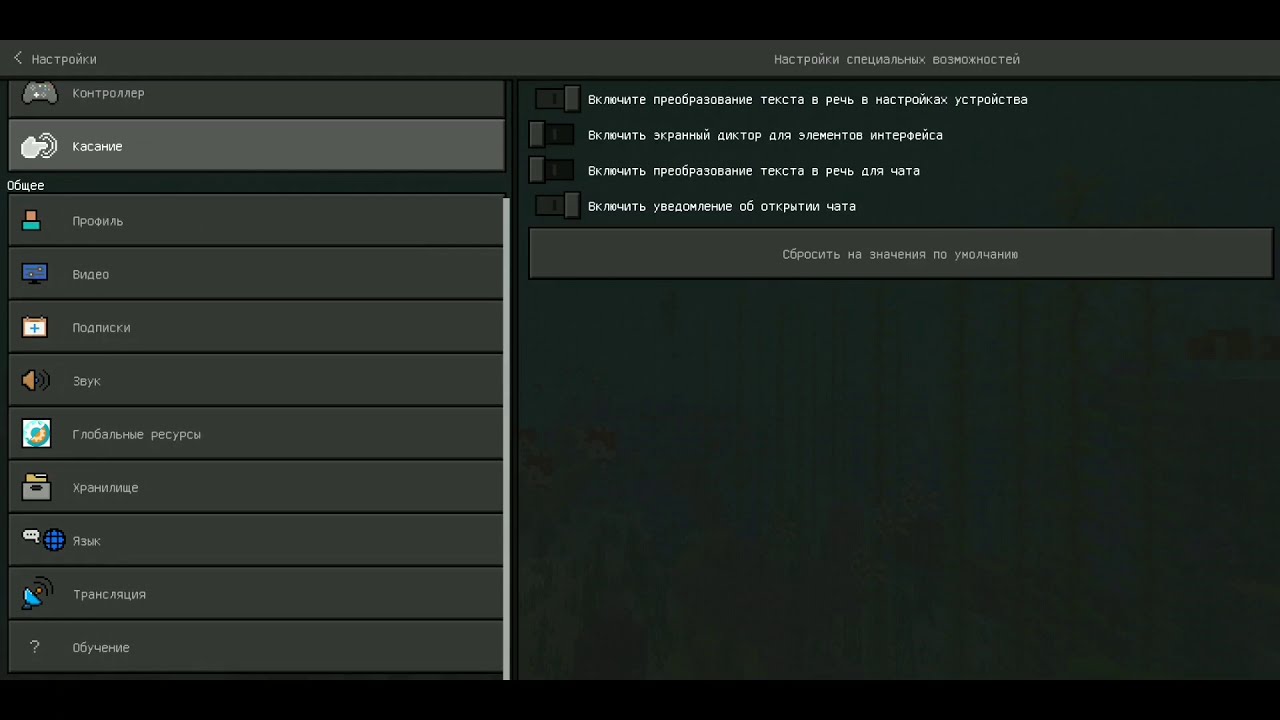1280x720 pixels.
Task: Click the gamepad icon in Контроллер row
Action: pos(40,93)
